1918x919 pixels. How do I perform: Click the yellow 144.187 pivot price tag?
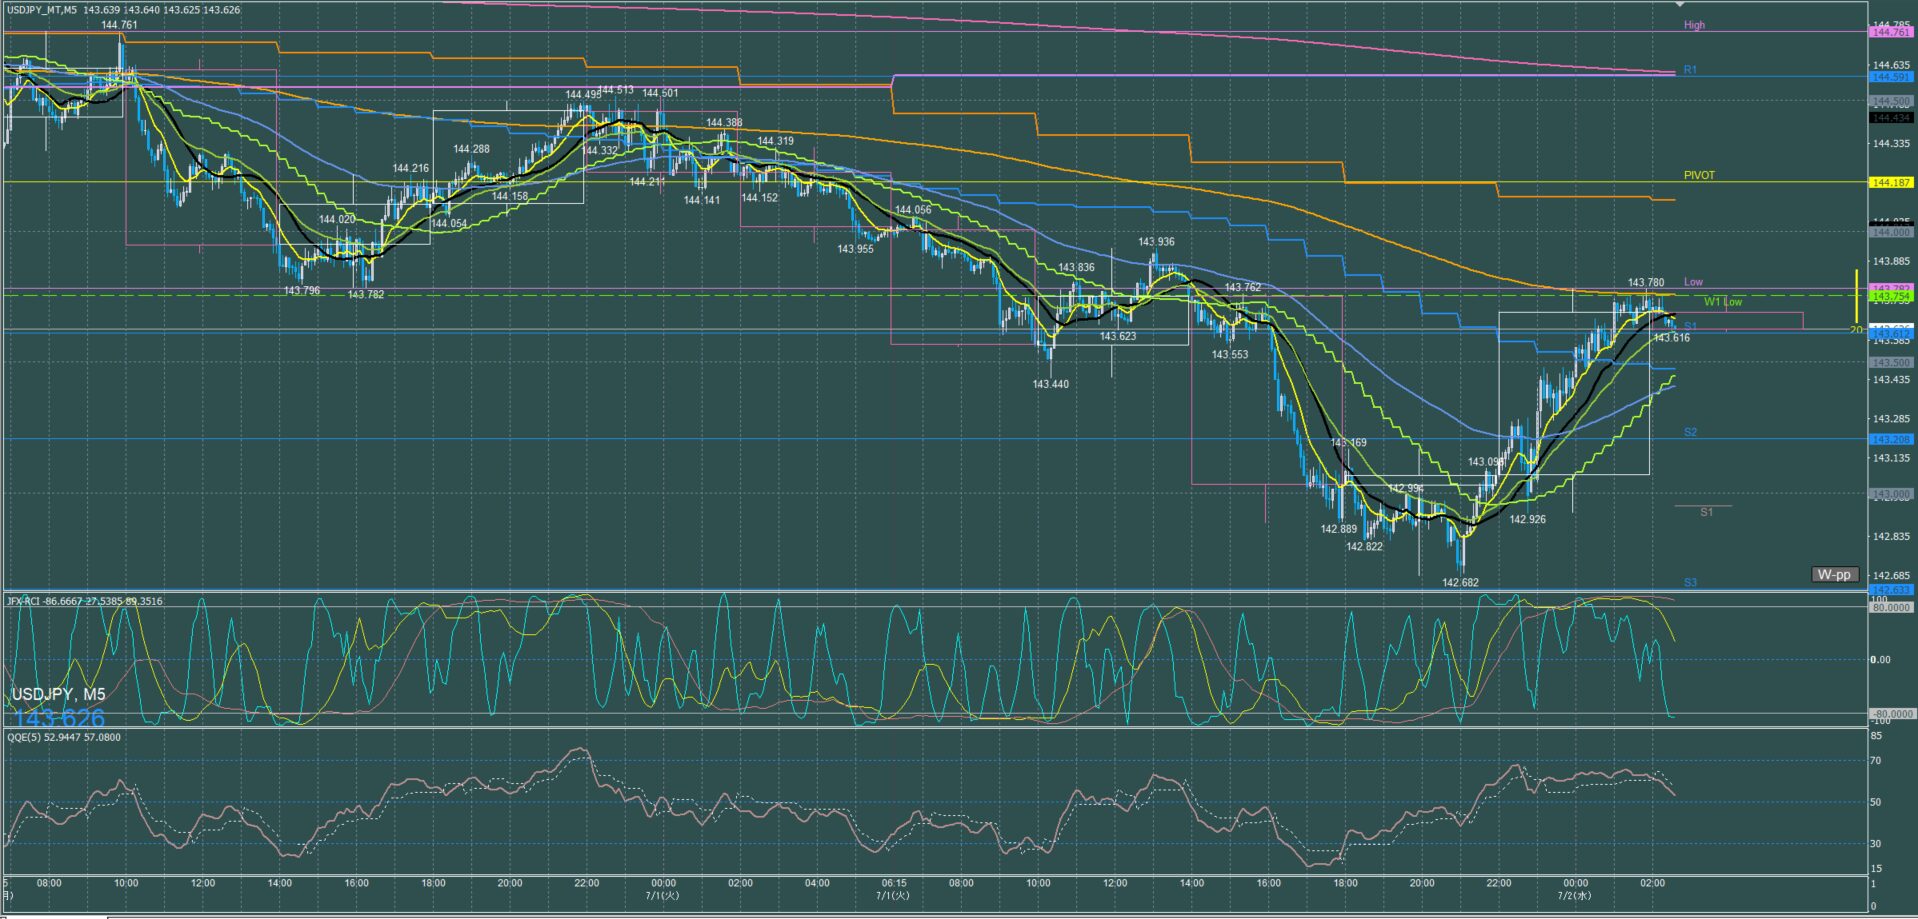[1890, 183]
